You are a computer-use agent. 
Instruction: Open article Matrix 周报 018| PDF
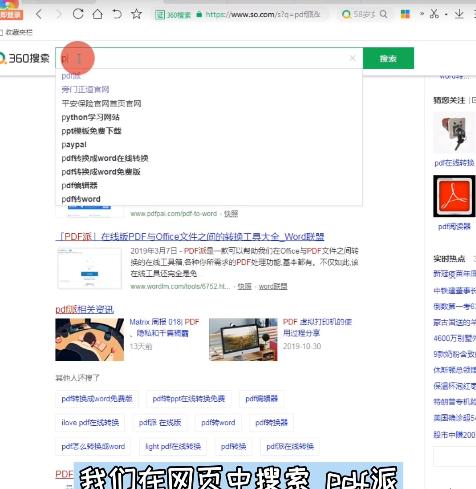pos(164,327)
